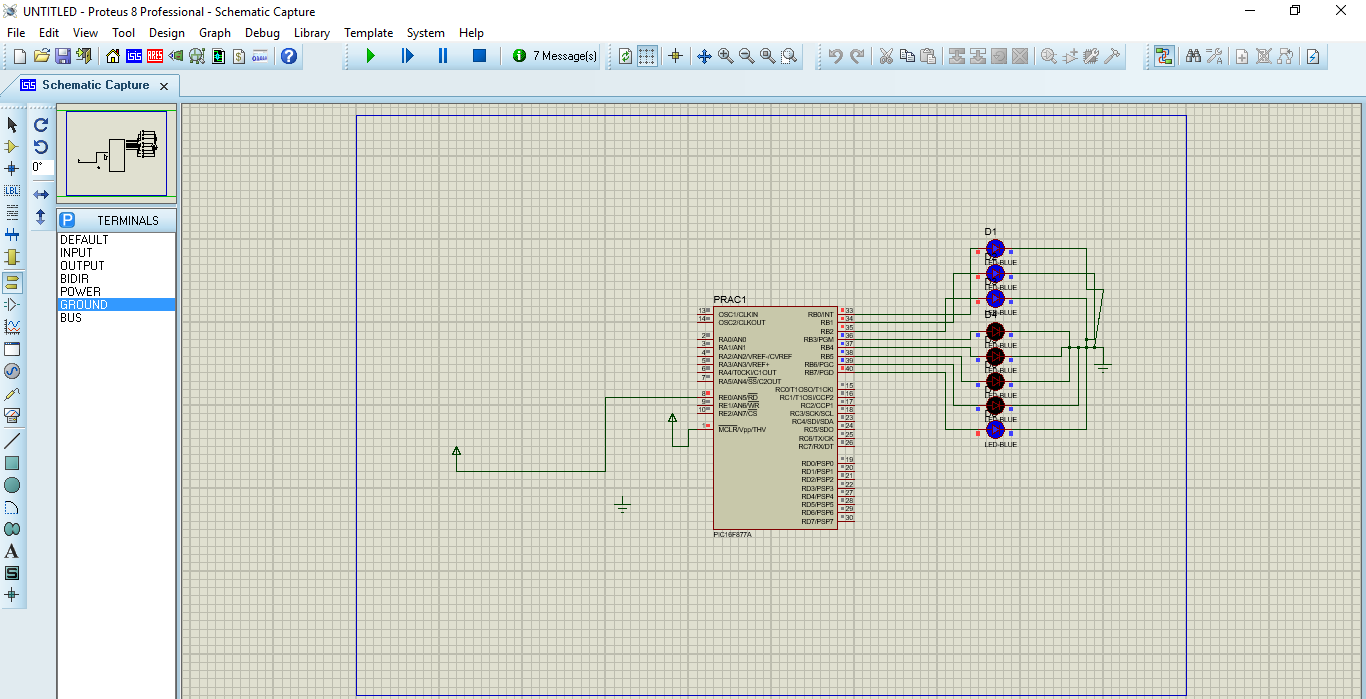The height and width of the screenshot is (699, 1366).
Task: Zoom to fit entire sheet
Action: click(x=767, y=56)
